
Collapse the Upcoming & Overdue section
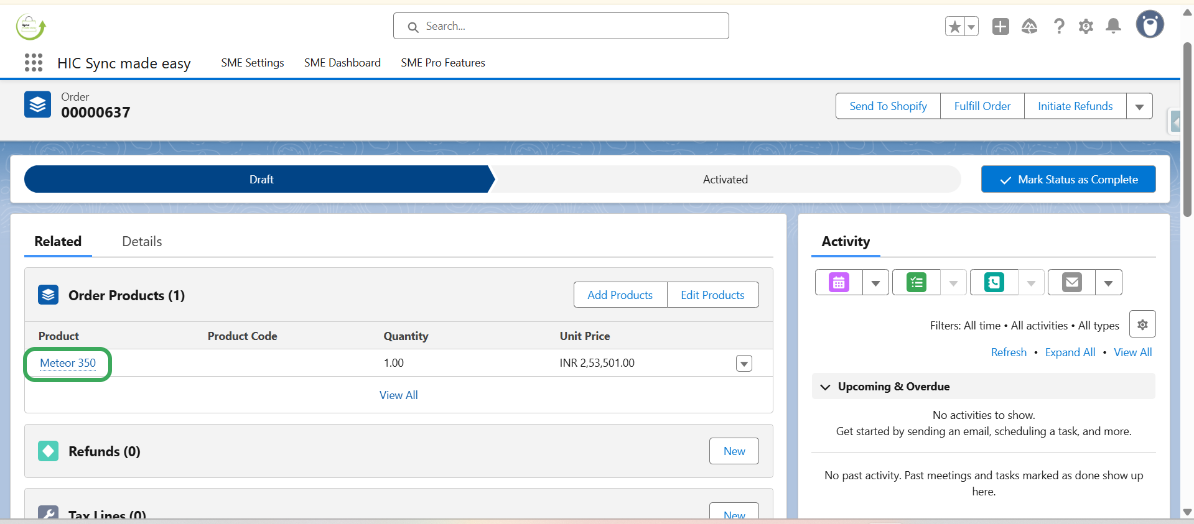click(825, 387)
